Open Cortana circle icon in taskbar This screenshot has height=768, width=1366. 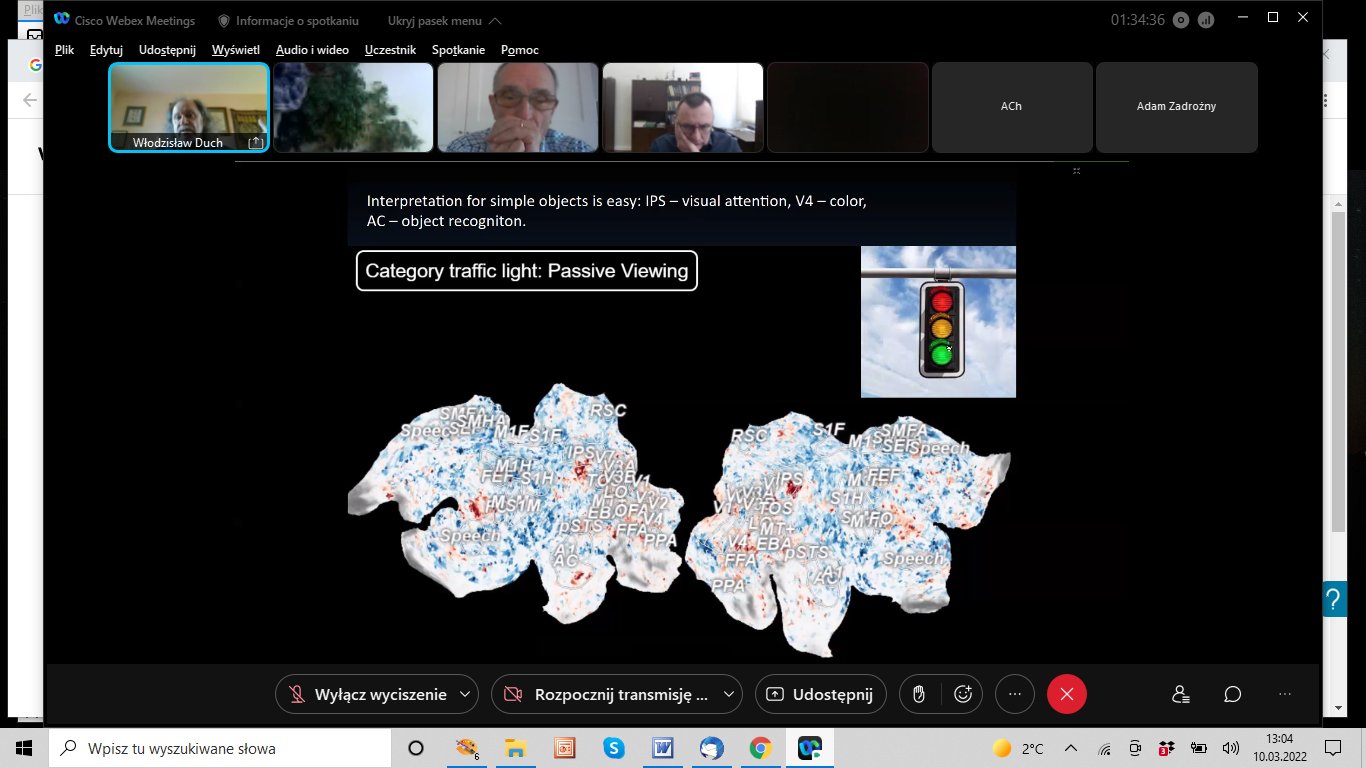click(416, 748)
